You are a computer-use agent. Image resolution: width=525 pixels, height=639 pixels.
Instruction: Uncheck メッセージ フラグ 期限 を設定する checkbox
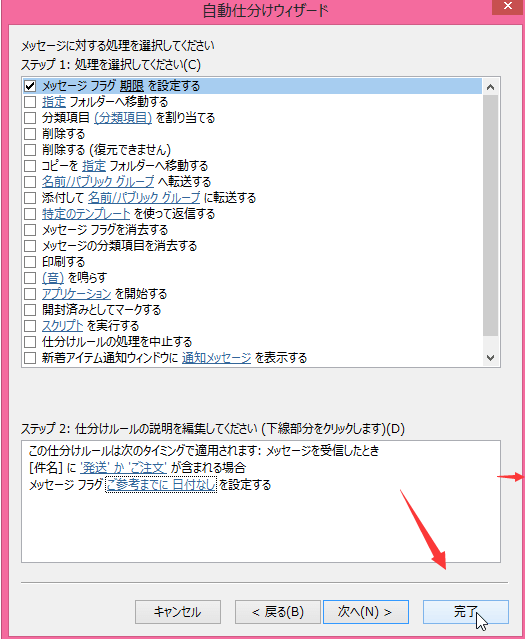click(x=30, y=86)
